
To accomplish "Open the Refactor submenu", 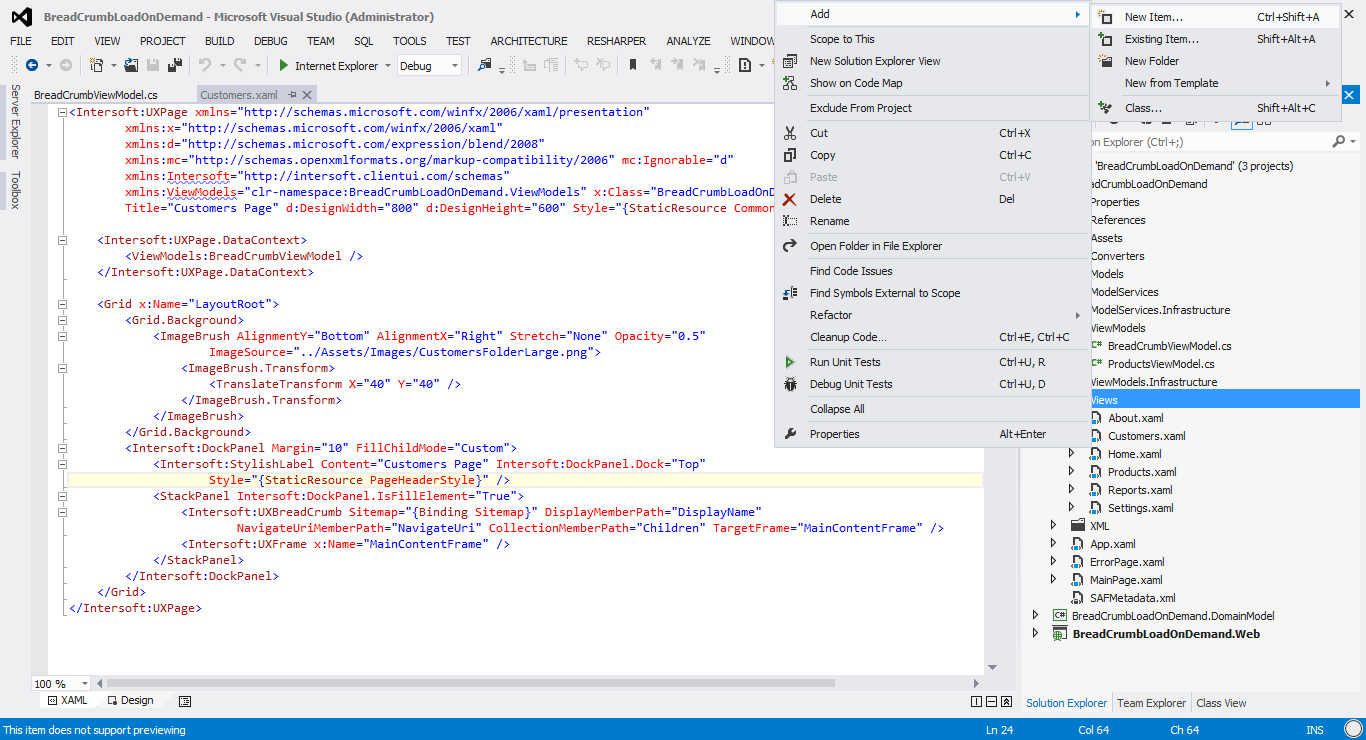I will pos(932,315).
